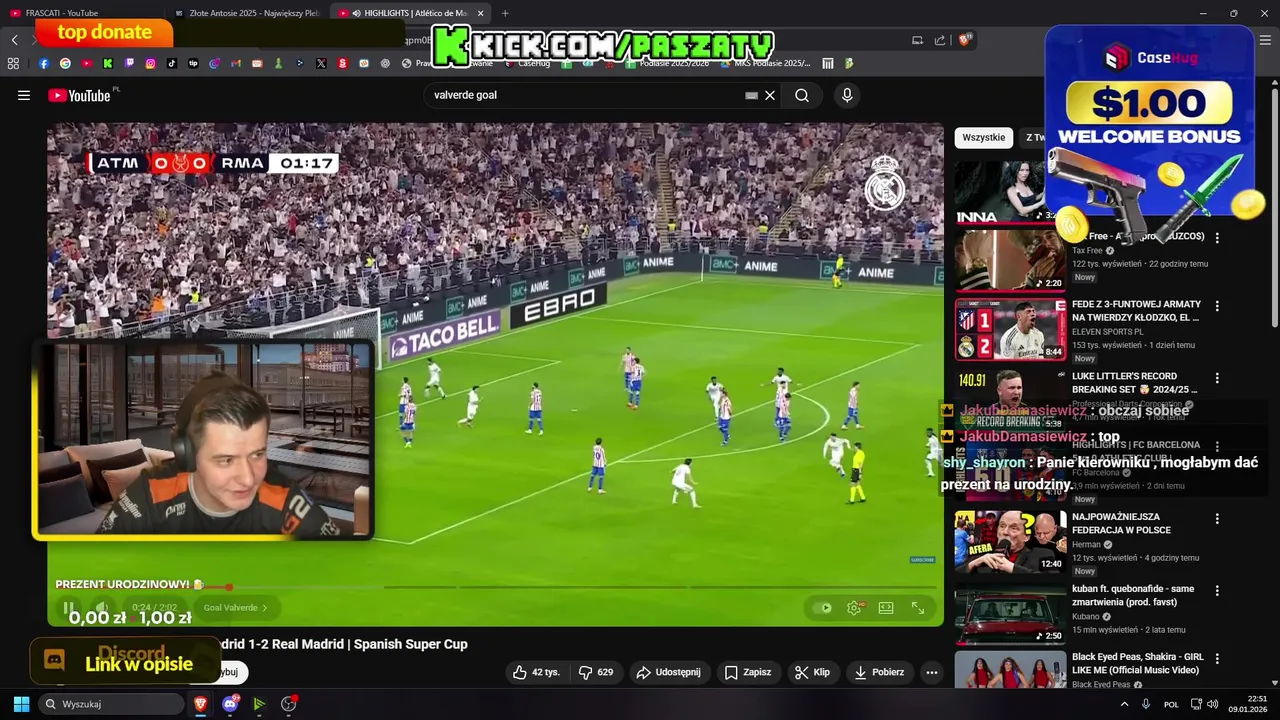Close the HIGHLIGHTS Atlético tab

pos(481,13)
